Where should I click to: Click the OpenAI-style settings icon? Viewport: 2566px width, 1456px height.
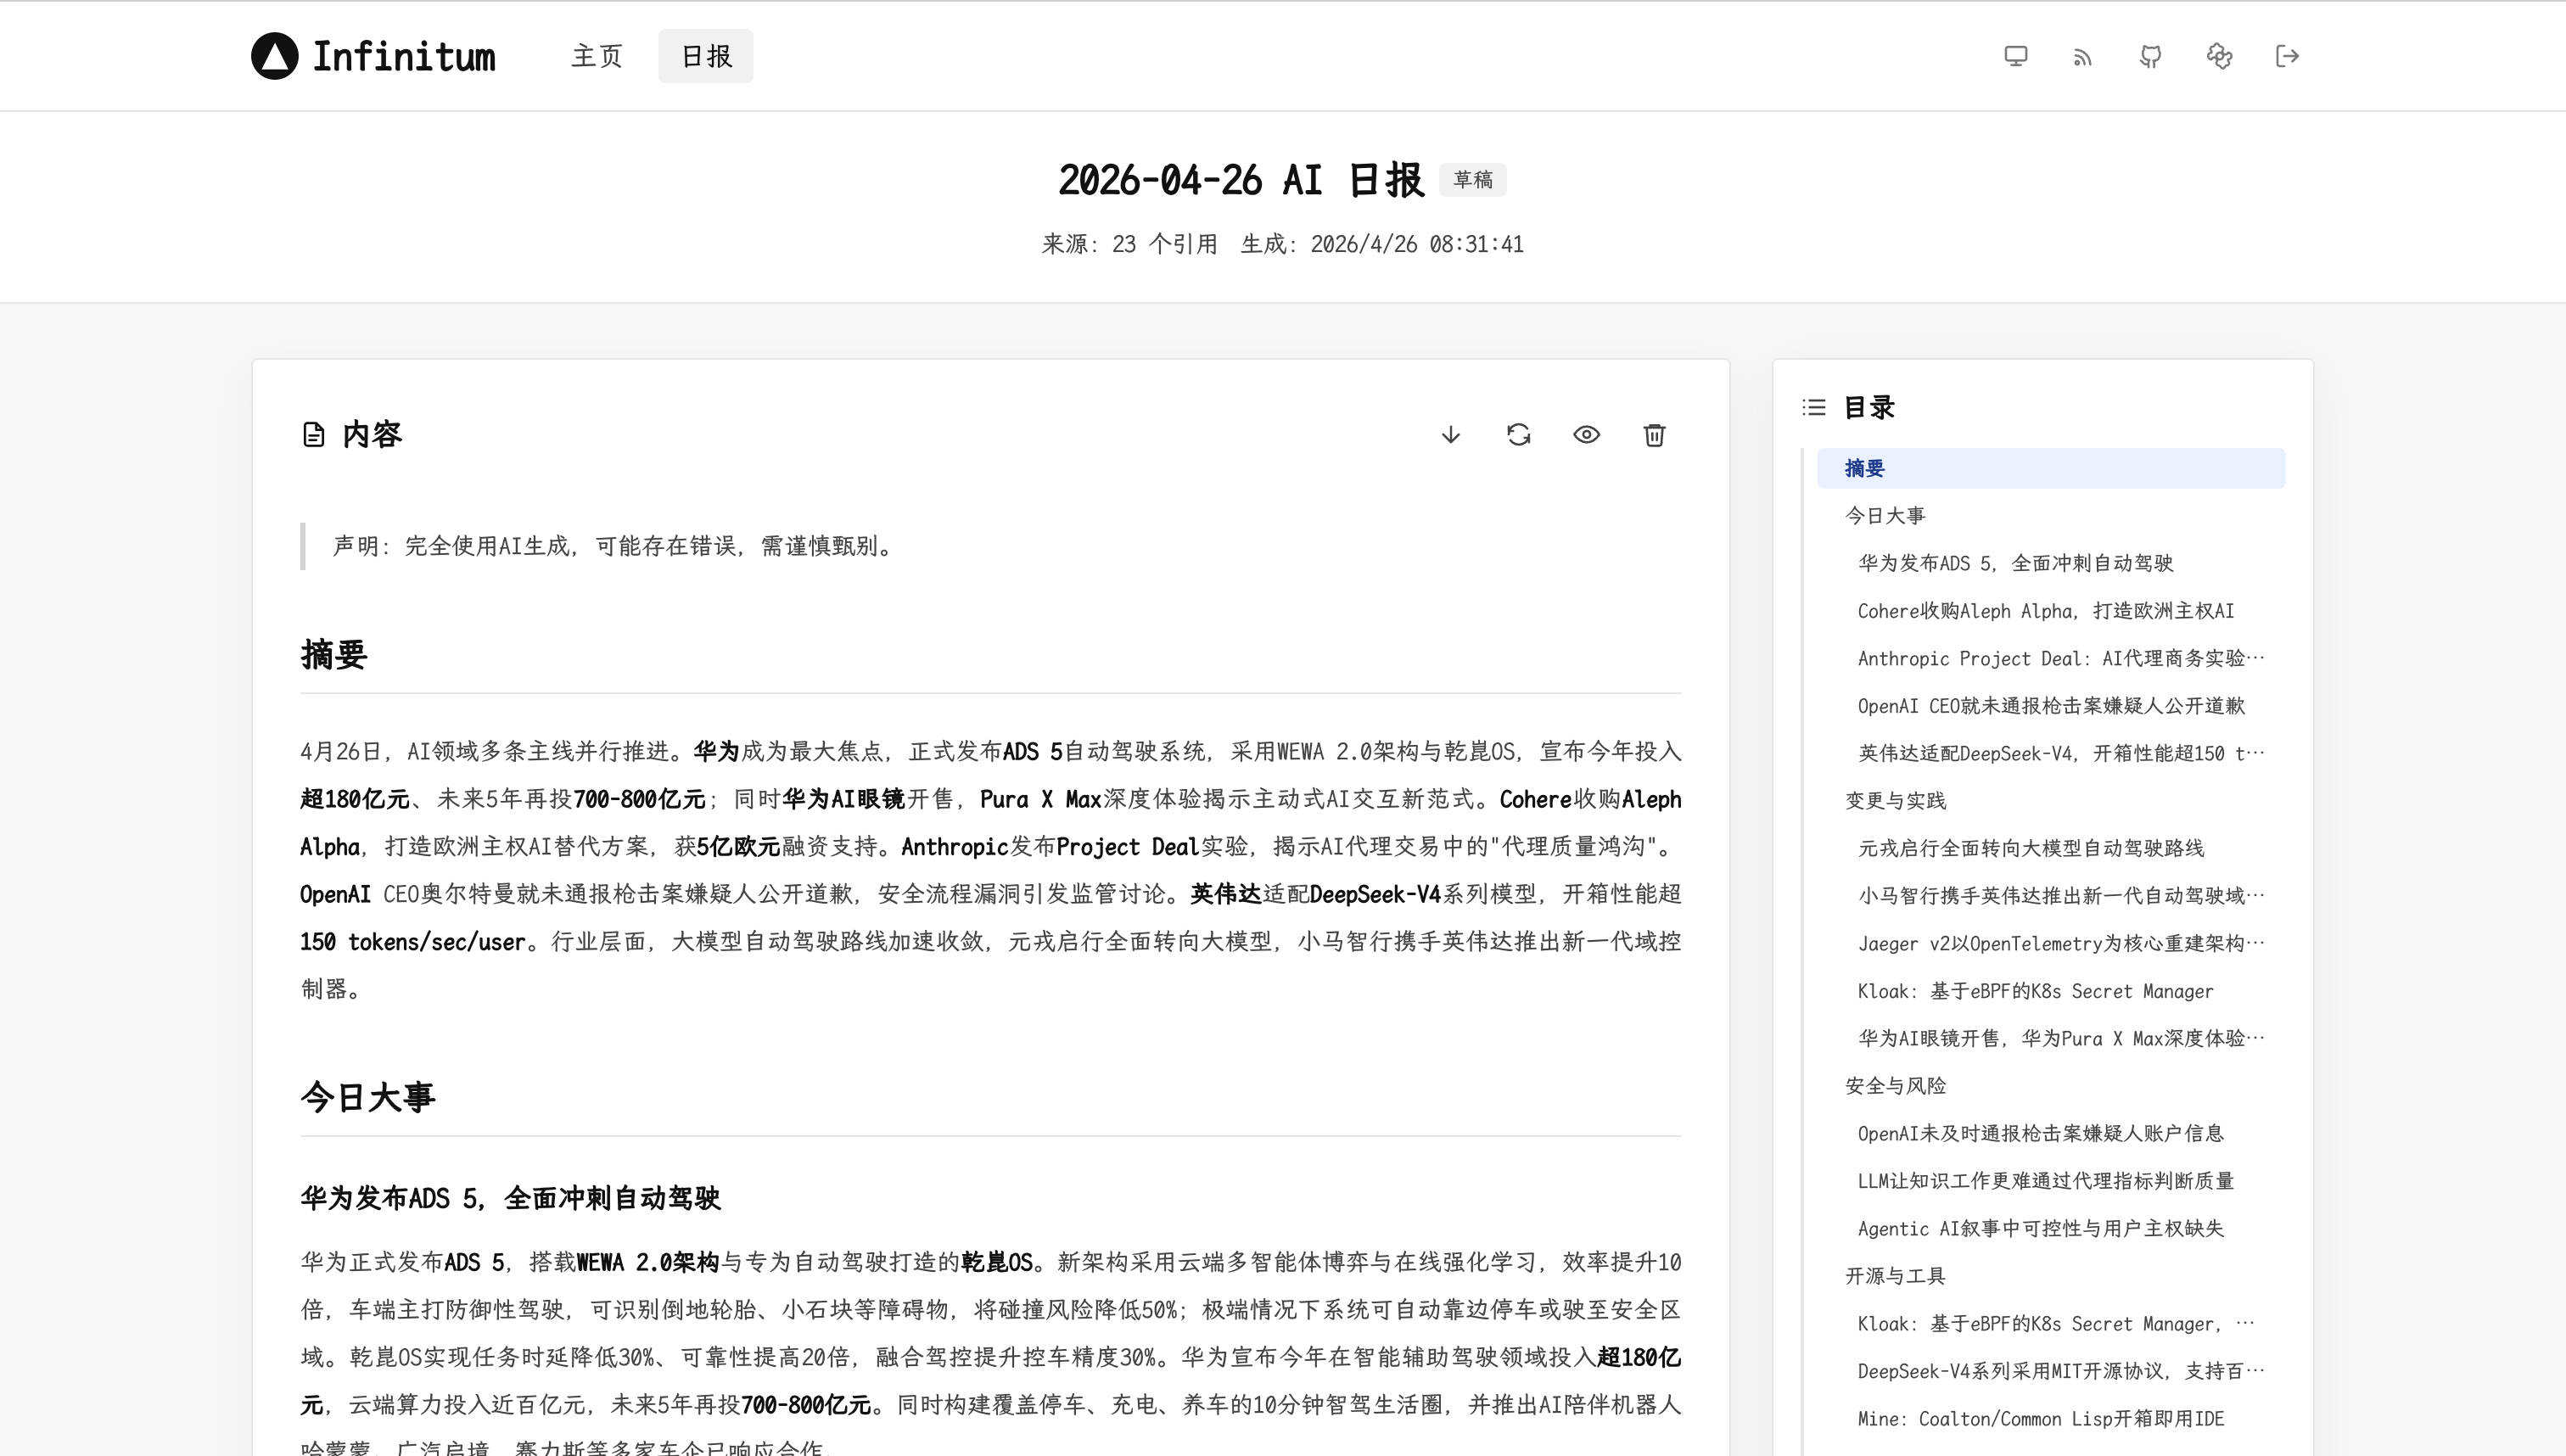(x=2219, y=56)
